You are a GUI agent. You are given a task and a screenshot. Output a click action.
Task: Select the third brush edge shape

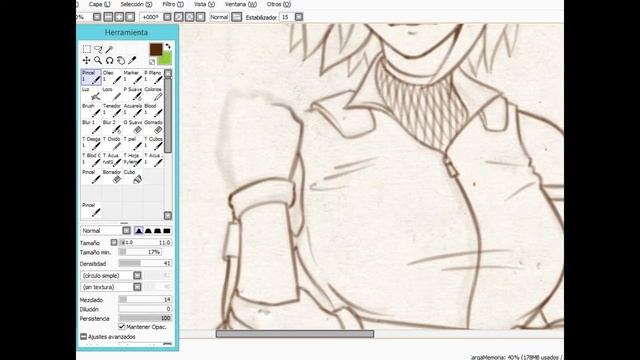[x=158, y=231]
